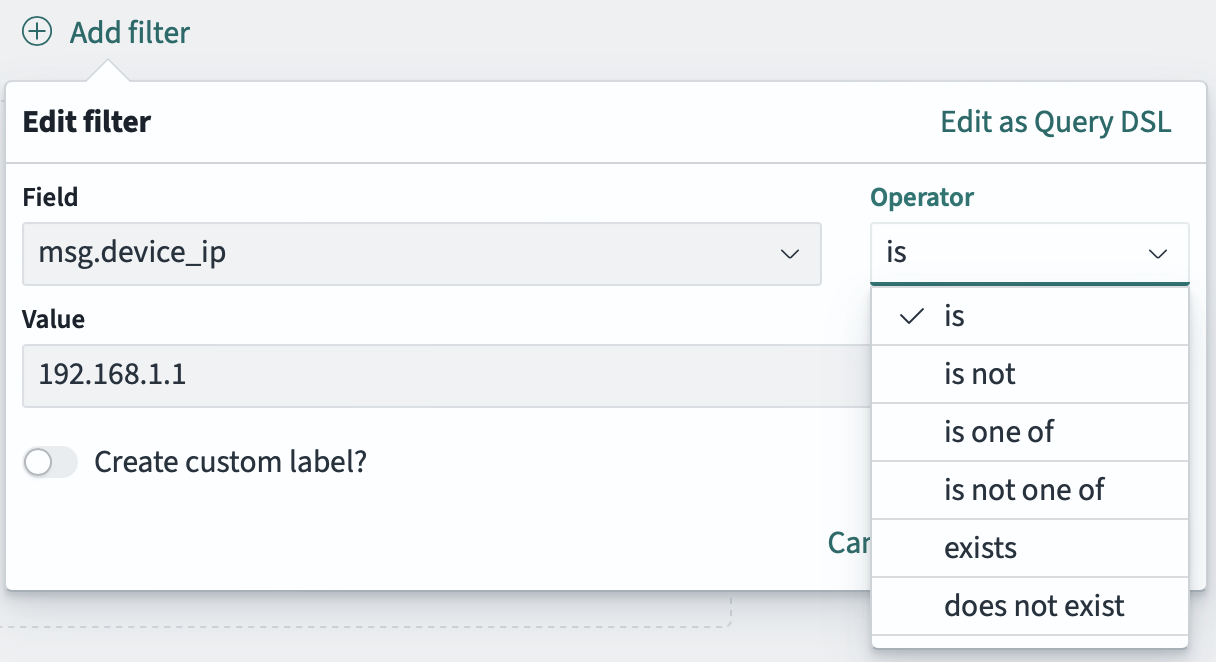Click the Edit filter panel header
Image resolution: width=1216 pixels, height=662 pixels.
[x=86, y=121]
